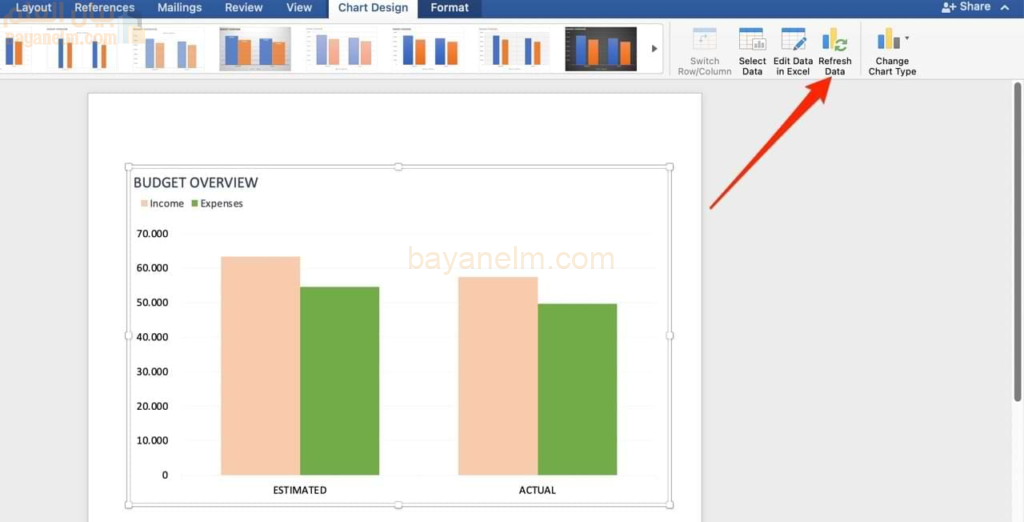Select the Expenses legend entry
The image size is (1024, 522).
[x=216, y=204]
